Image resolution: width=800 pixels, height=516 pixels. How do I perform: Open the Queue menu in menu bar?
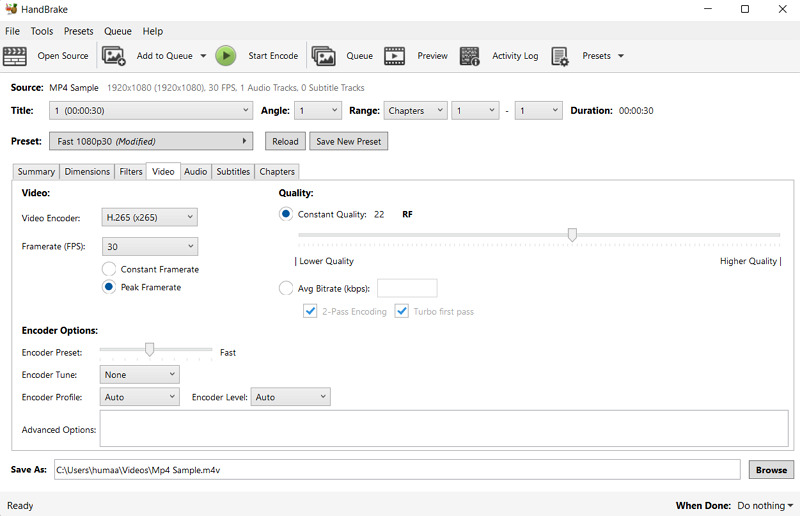pyautogui.click(x=118, y=31)
